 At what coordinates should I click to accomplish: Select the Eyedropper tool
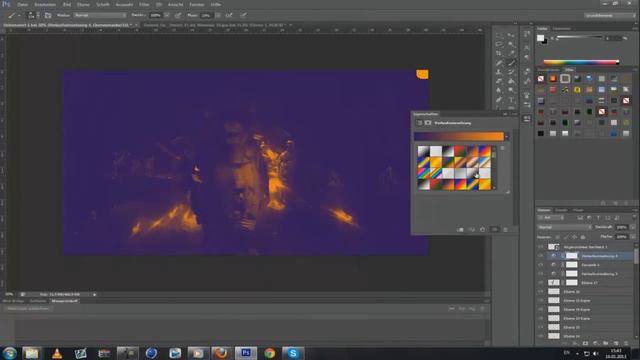click(x=511, y=53)
